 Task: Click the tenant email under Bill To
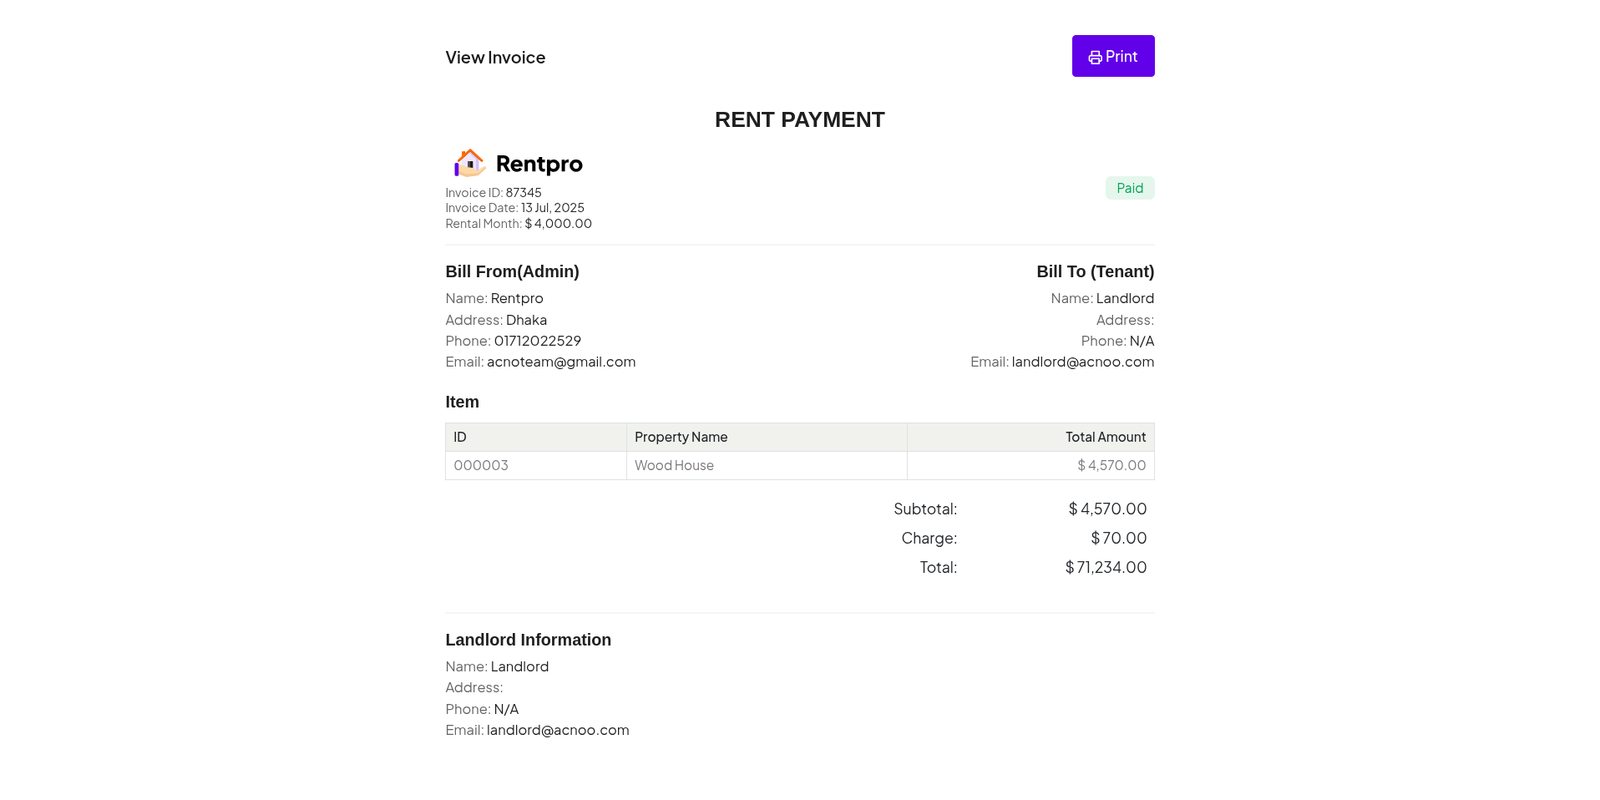tap(1082, 362)
